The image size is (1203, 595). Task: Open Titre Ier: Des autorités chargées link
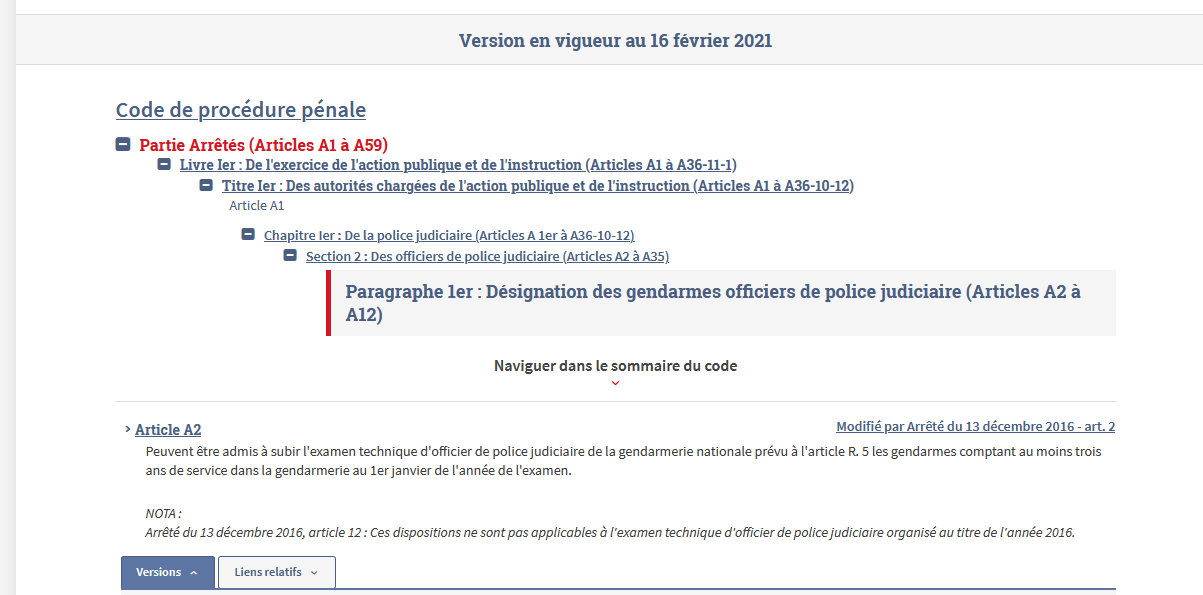coord(538,186)
